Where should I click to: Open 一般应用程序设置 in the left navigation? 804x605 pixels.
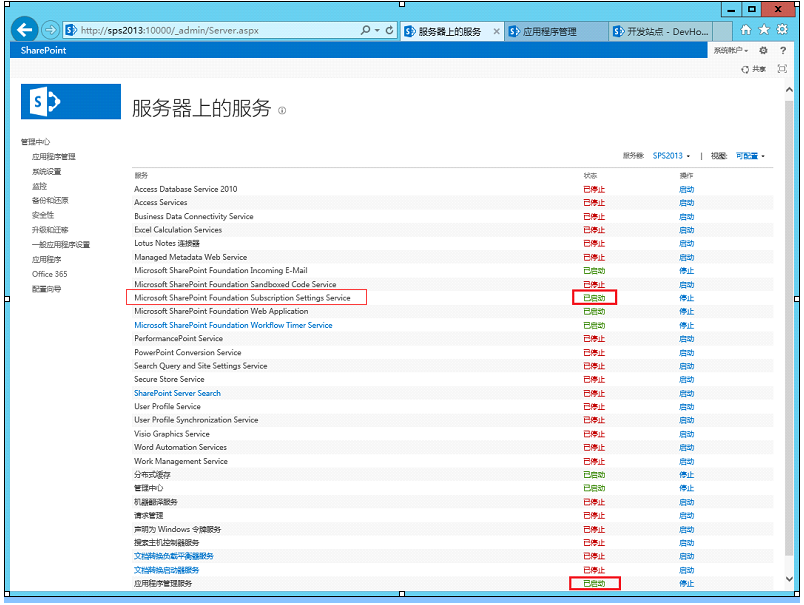[61, 245]
